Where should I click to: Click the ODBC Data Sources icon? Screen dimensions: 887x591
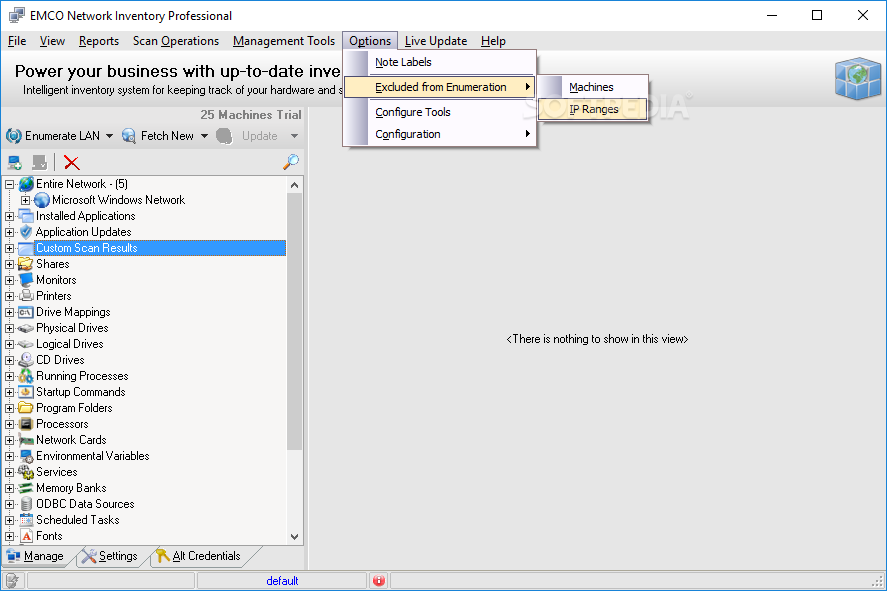(x=26, y=504)
